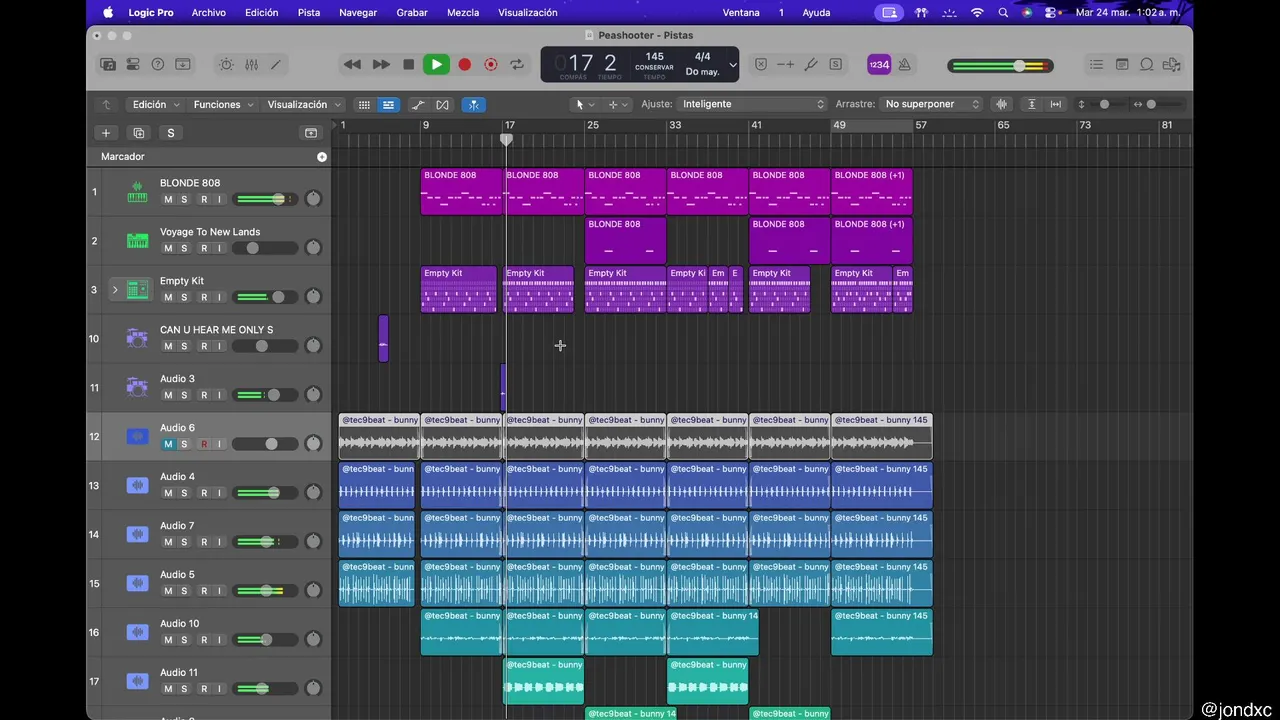
Task: Open the media Browsers
Action: [x=1172, y=64]
